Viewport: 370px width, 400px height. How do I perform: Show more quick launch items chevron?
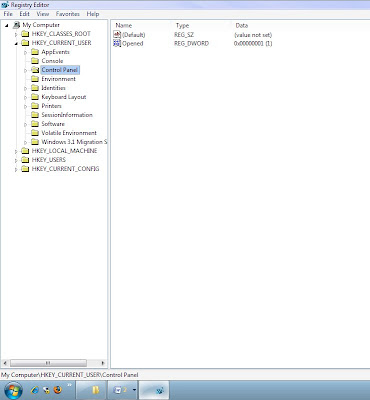coord(69,385)
